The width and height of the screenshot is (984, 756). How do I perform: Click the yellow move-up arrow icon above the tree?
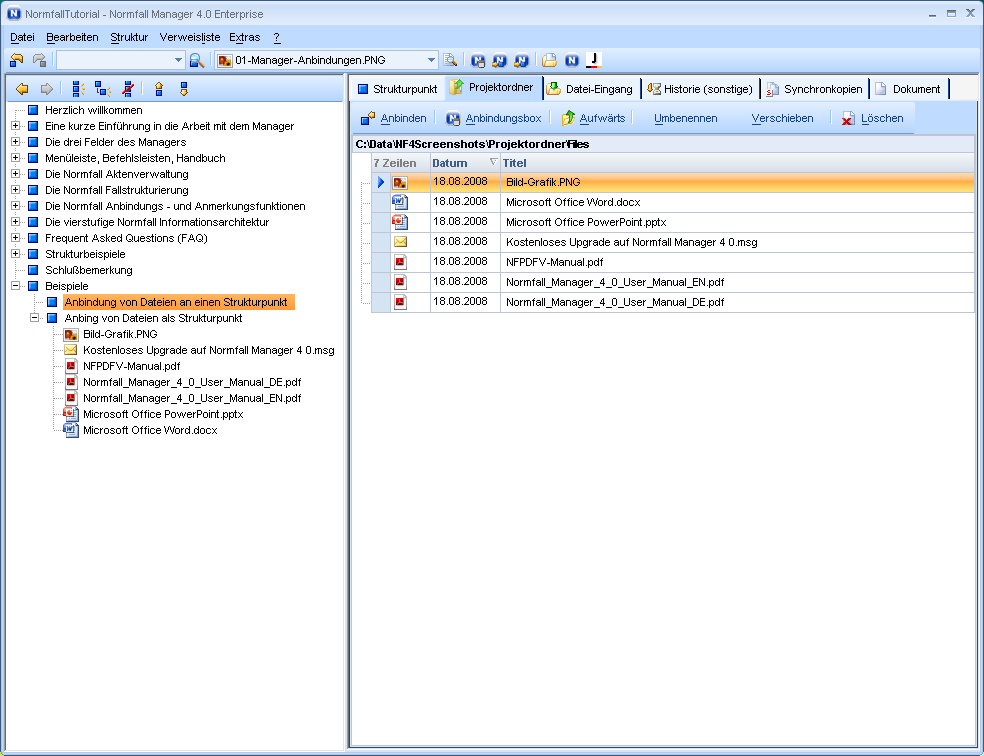(159, 89)
